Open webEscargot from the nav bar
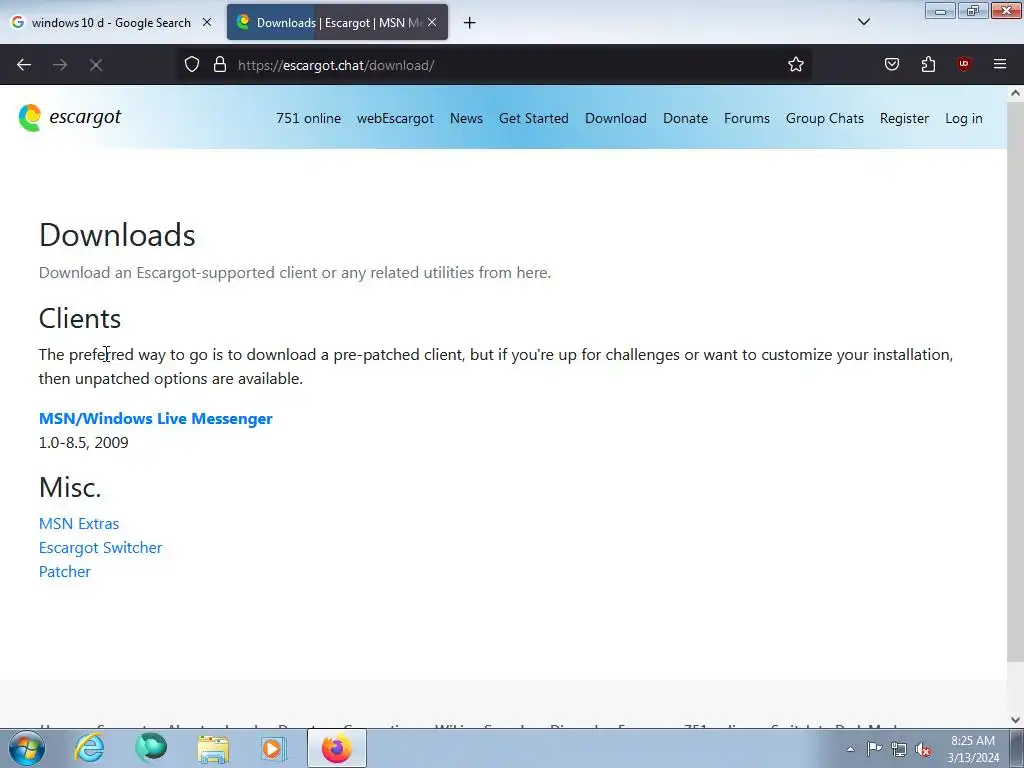This screenshot has width=1024, height=768. point(395,118)
